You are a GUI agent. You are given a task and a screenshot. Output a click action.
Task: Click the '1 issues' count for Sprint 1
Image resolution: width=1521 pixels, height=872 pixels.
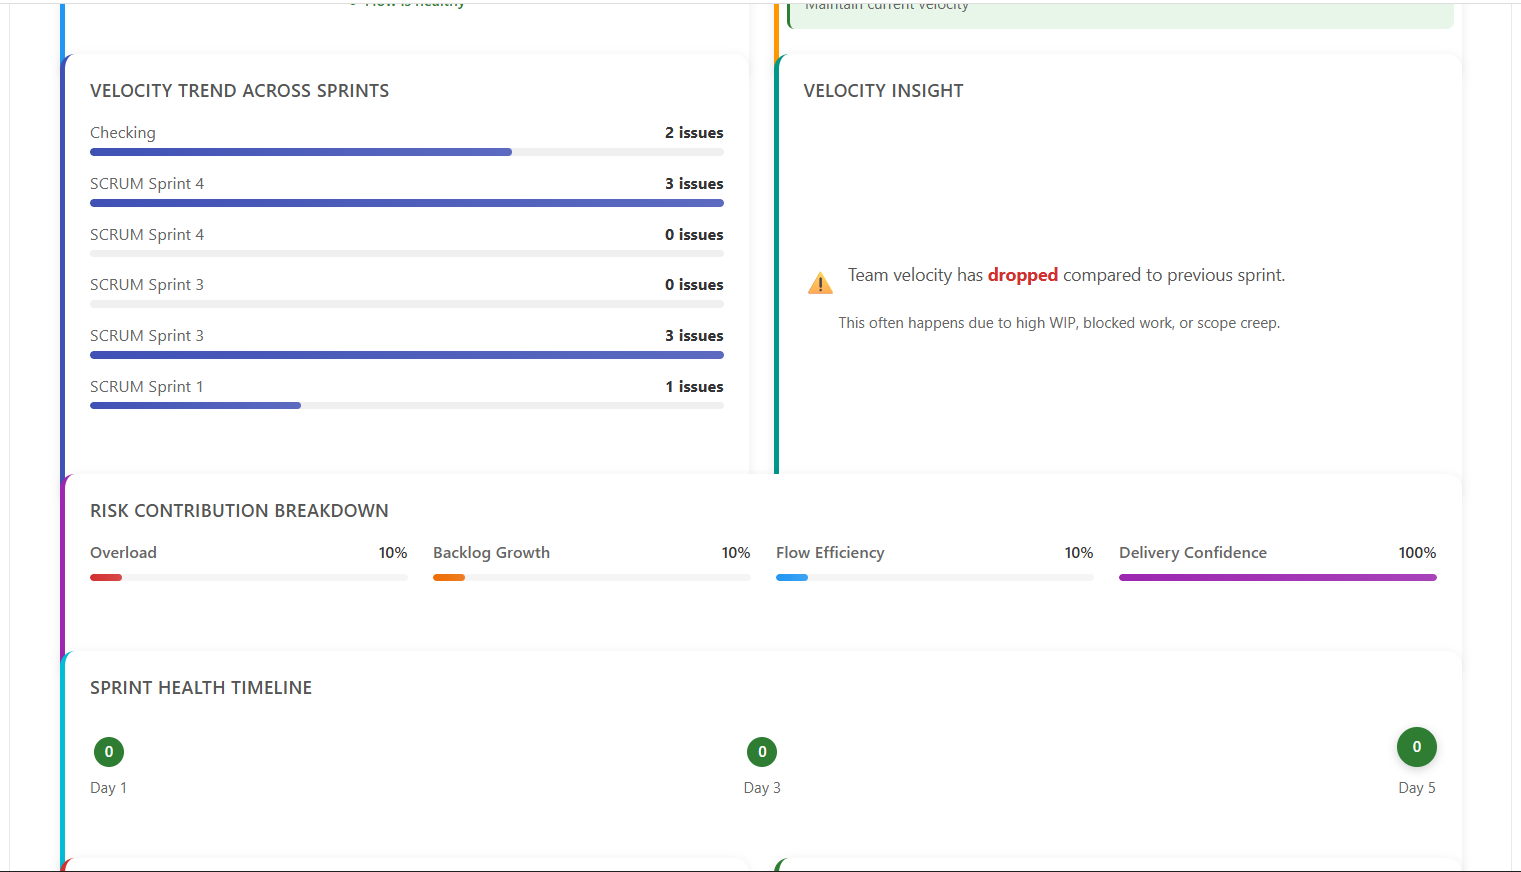click(x=695, y=387)
